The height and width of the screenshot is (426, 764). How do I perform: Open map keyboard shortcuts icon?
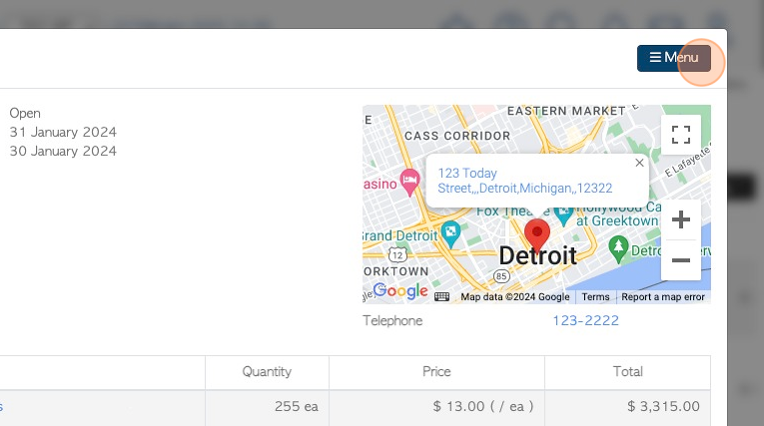(x=441, y=297)
